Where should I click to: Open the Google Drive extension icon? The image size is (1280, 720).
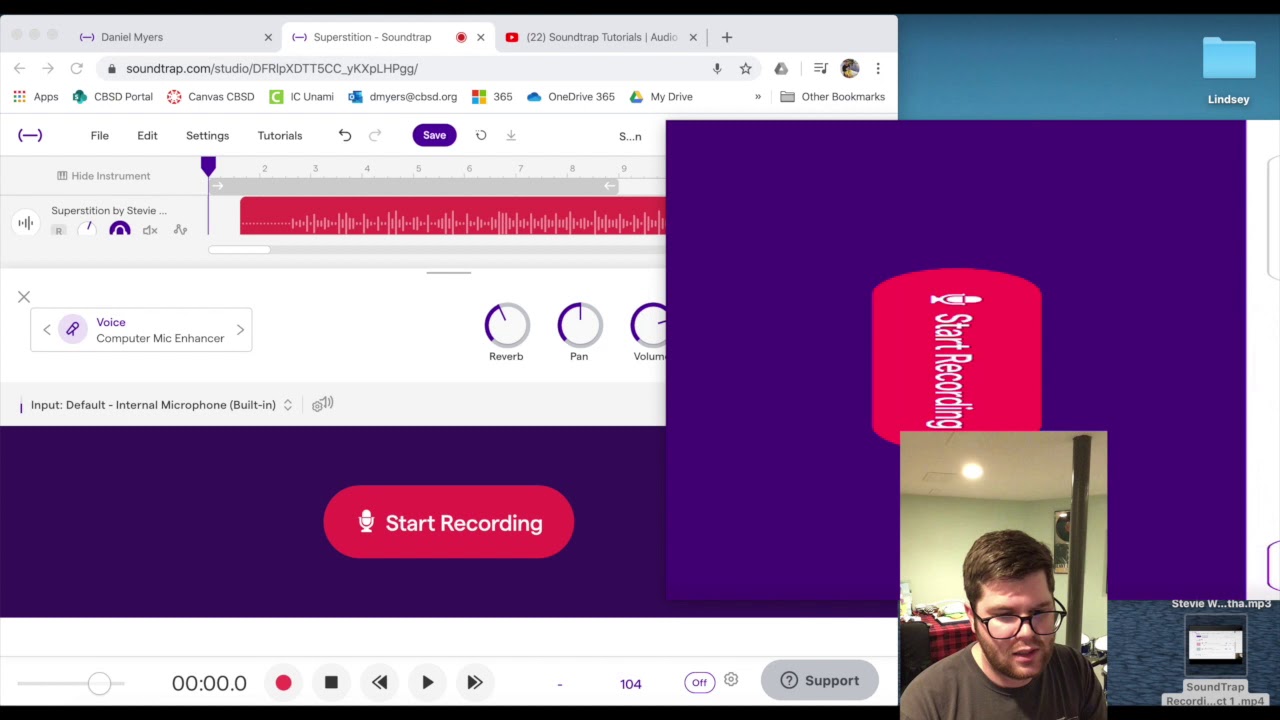click(781, 68)
